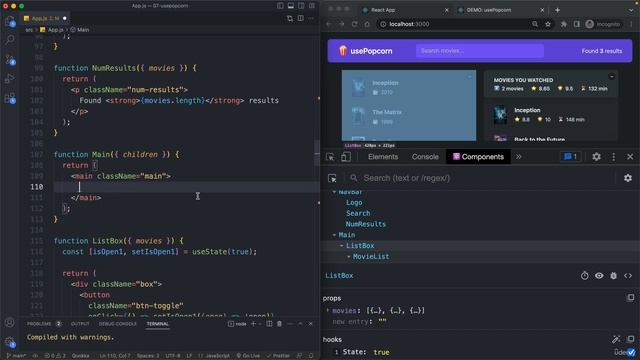Open DevTools more options kebab menu
The width and height of the screenshot is (640, 360).
(613, 157)
